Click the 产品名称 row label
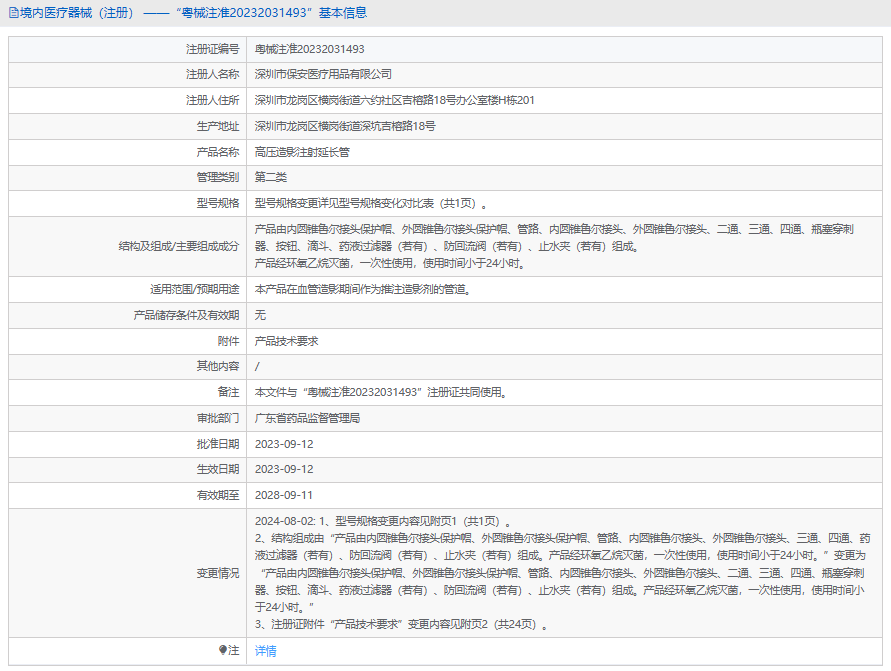The height and width of the screenshot is (671, 891). [x=218, y=152]
